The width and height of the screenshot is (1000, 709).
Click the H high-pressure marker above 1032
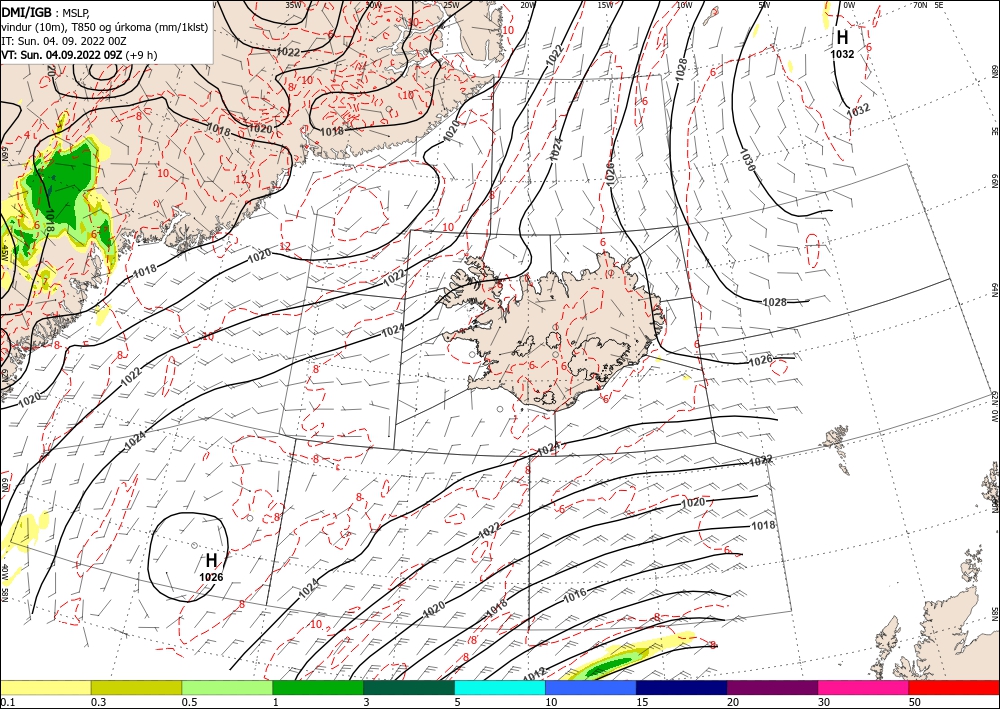[x=842, y=37]
